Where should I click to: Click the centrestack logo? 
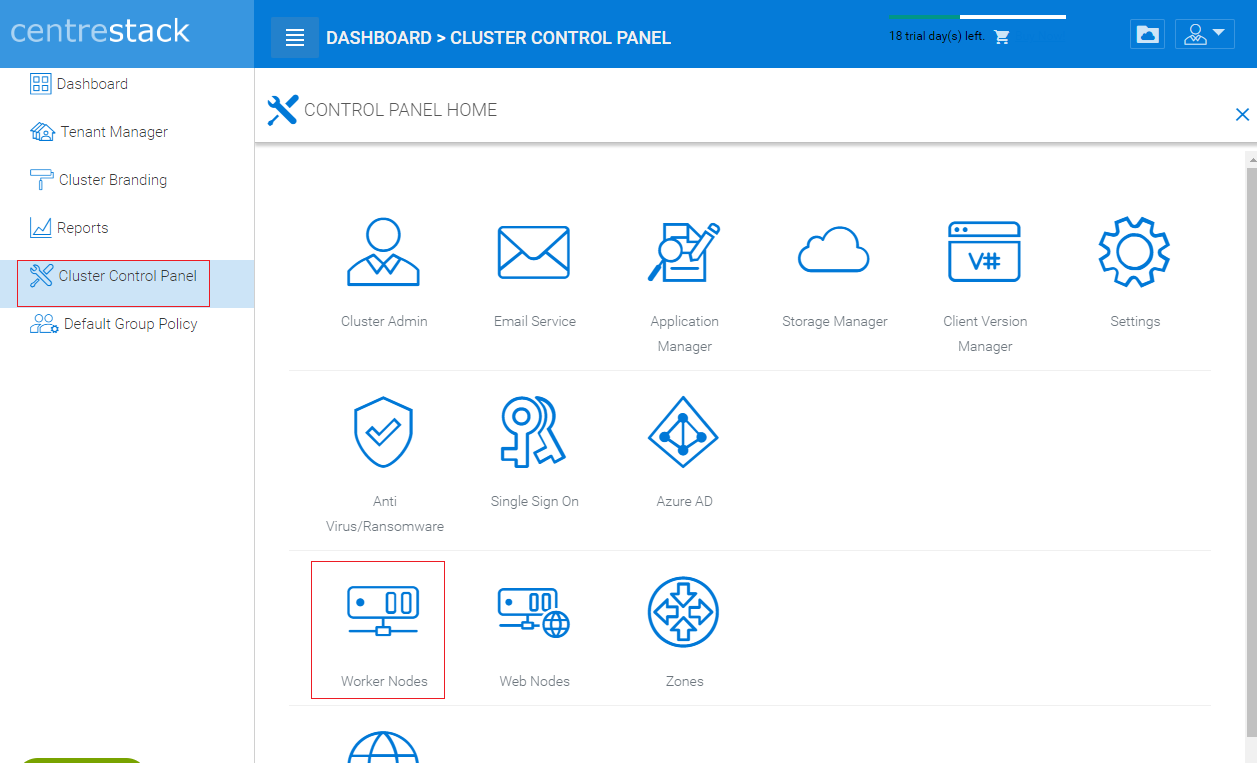100,31
